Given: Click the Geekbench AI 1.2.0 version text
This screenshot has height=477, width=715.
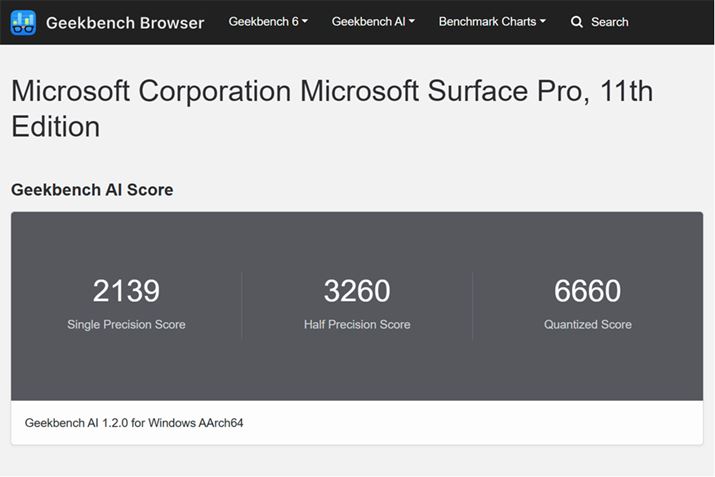Looking at the screenshot, I should pos(134,423).
